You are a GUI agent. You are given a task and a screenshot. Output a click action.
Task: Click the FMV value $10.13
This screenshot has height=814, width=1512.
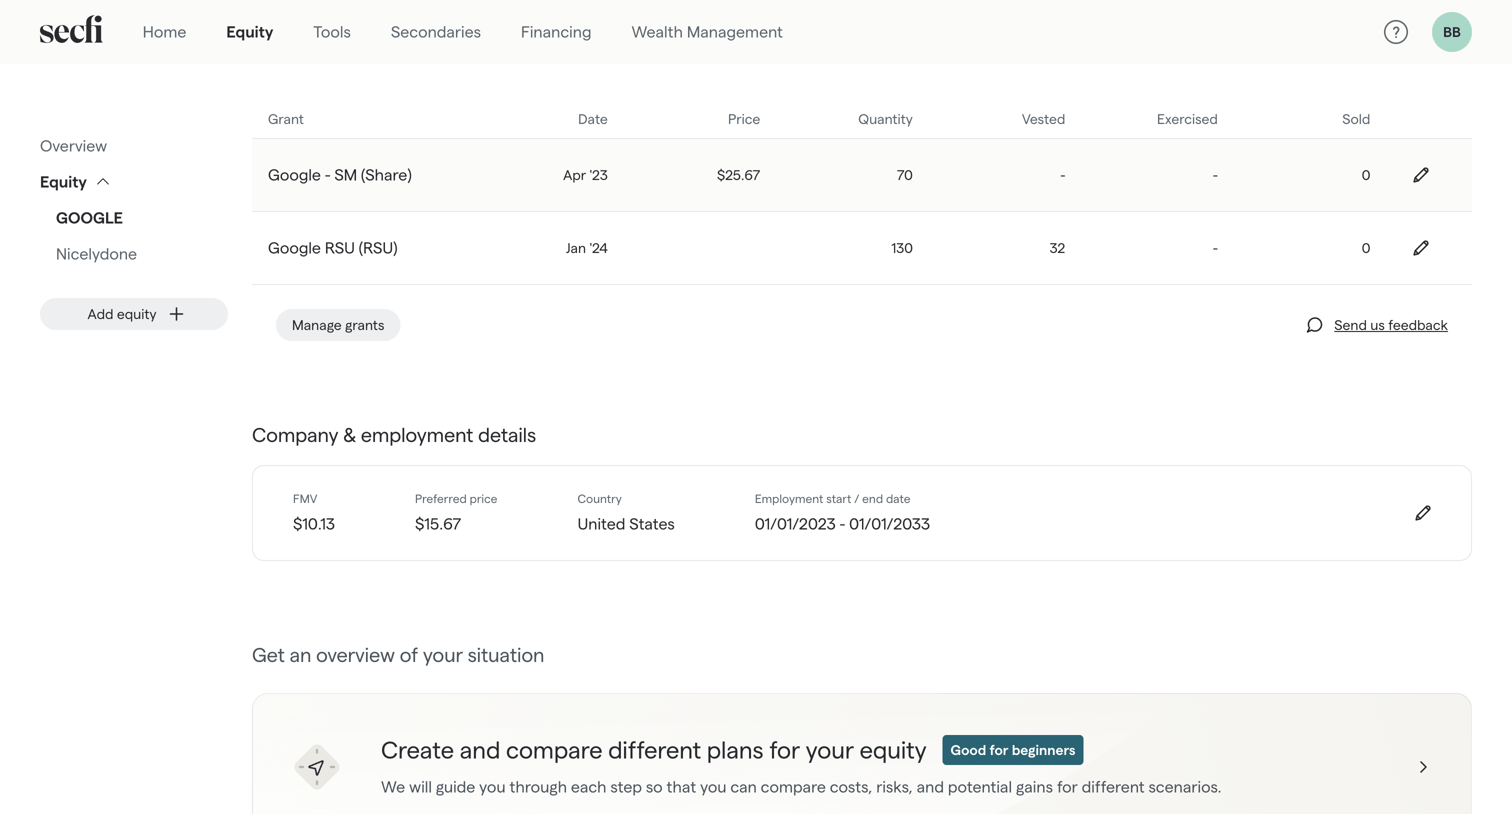click(x=314, y=524)
